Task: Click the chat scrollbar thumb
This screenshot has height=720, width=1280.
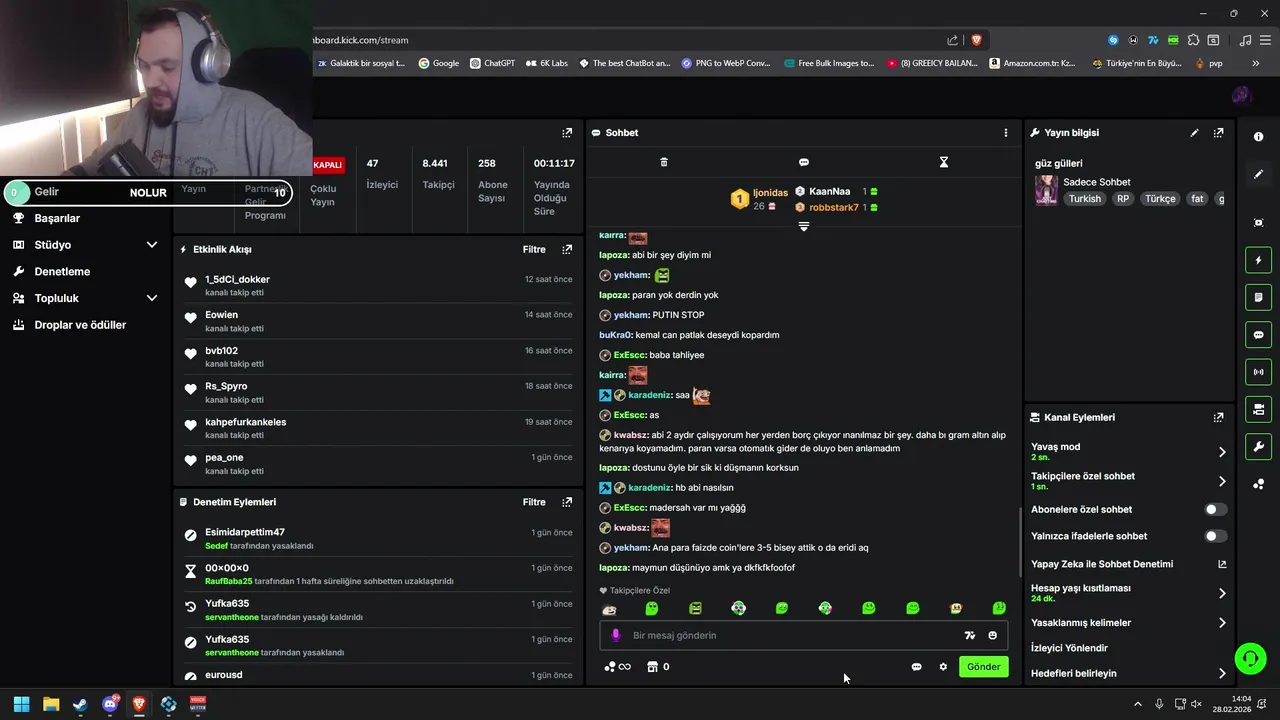Action: (1020, 540)
